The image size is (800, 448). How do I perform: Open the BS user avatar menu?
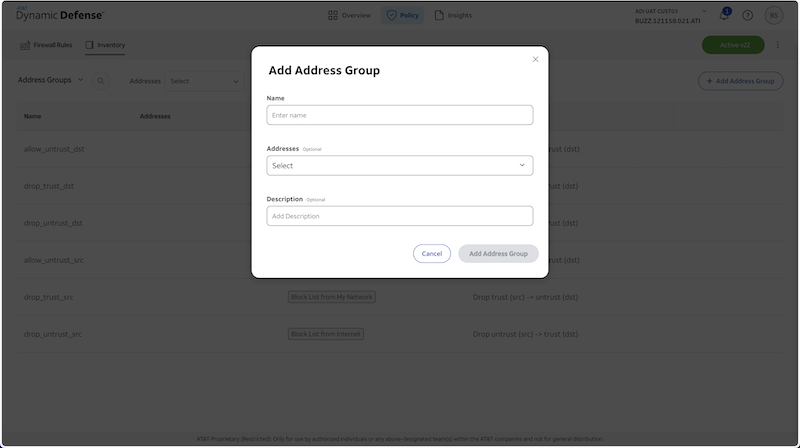pyautogui.click(x=773, y=15)
